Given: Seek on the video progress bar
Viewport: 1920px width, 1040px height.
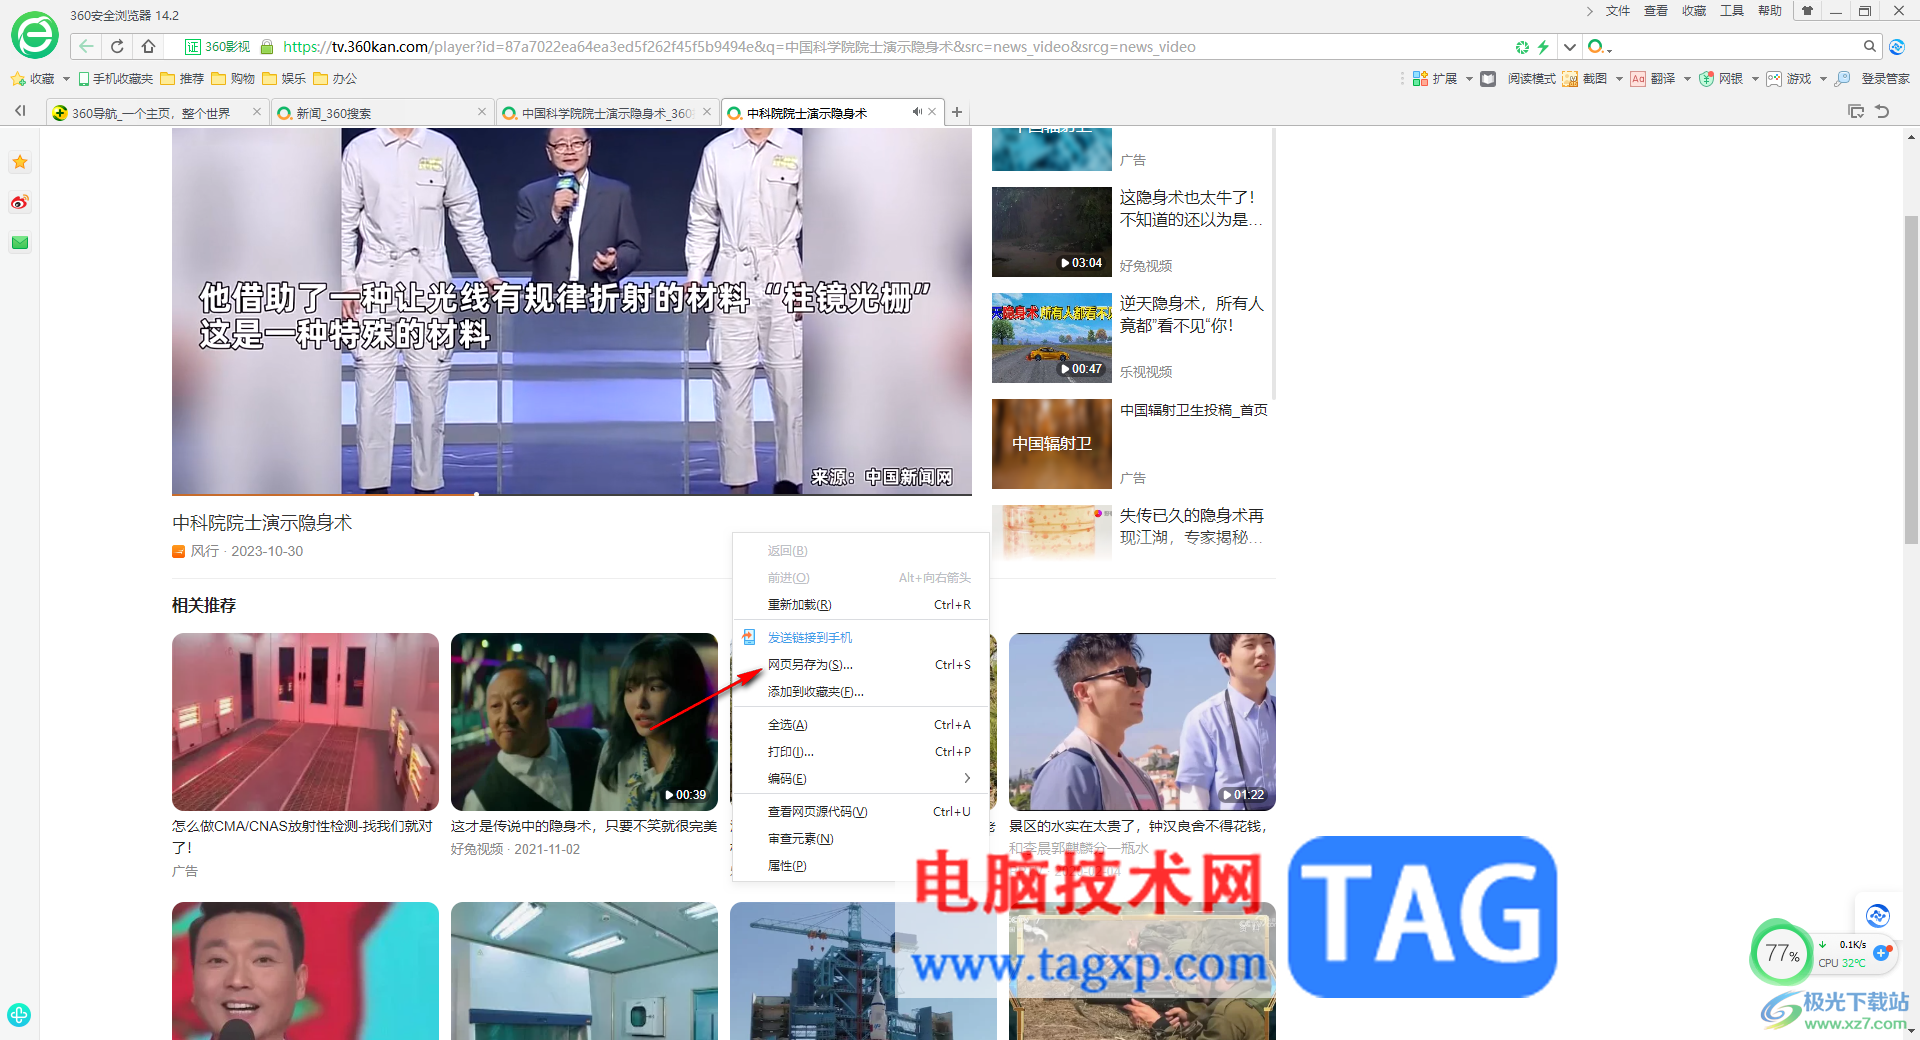Looking at the screenshot, I should point(572,493).
